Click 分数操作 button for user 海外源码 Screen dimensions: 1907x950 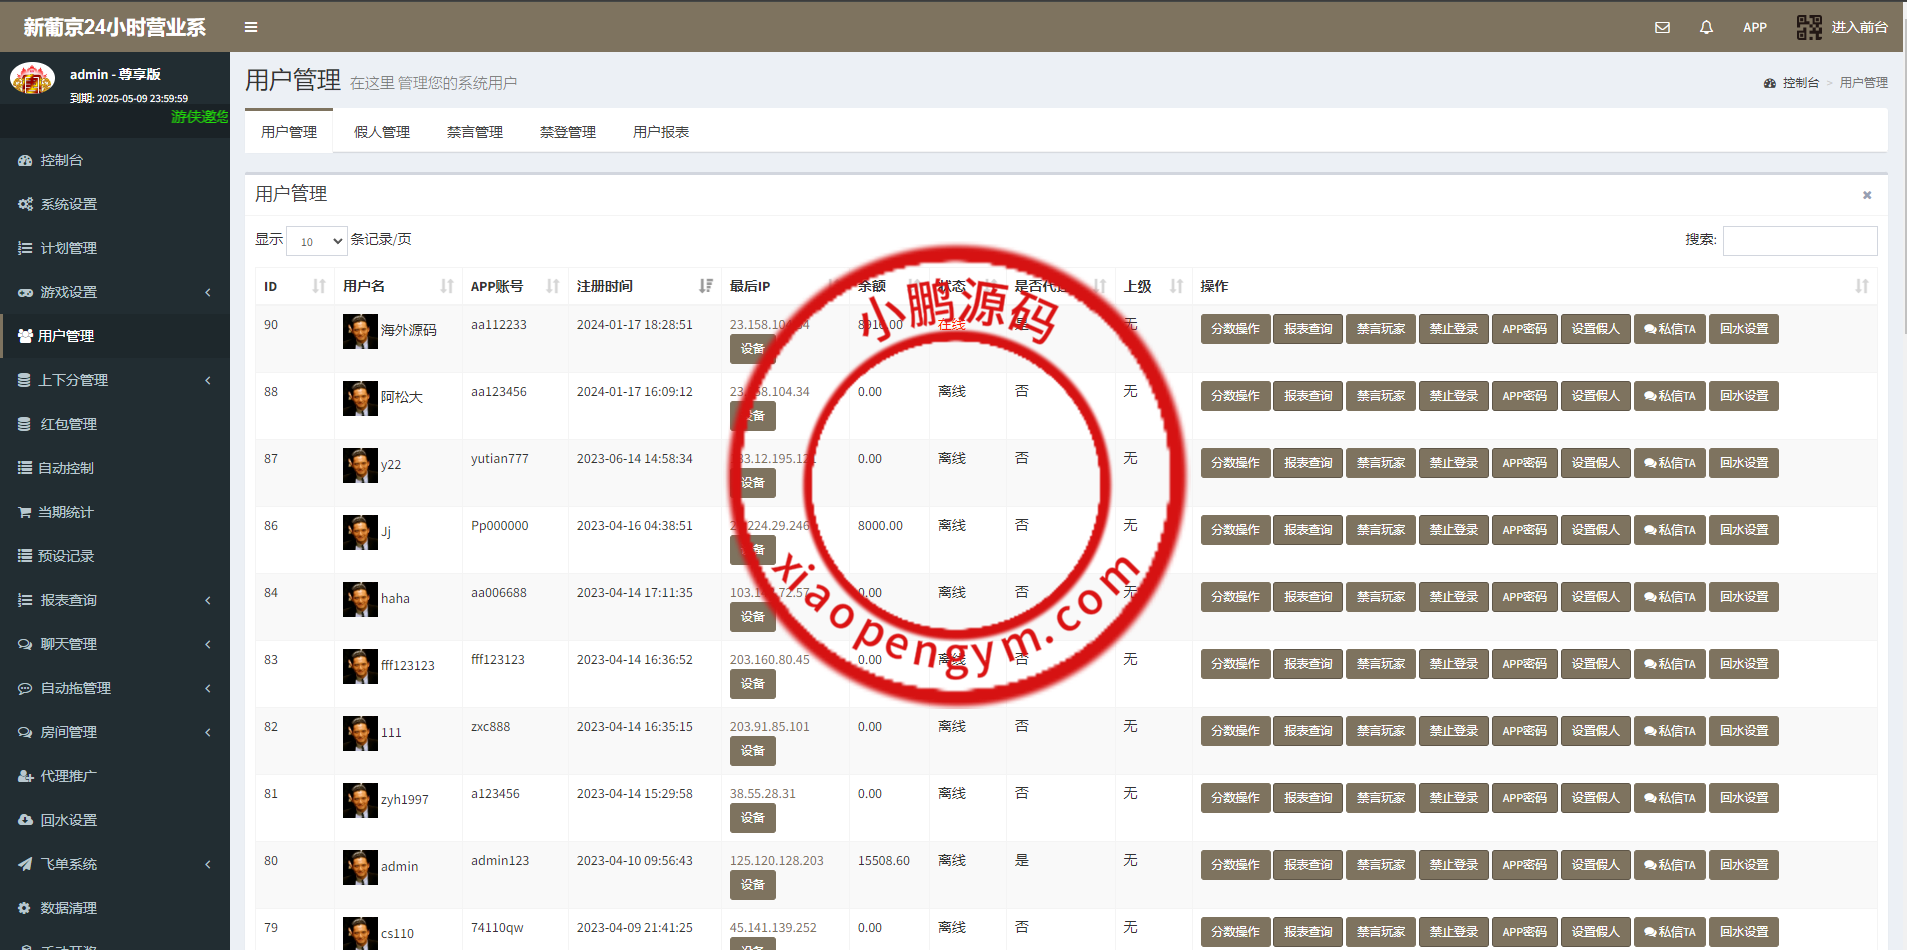[x=1235, y=329]
